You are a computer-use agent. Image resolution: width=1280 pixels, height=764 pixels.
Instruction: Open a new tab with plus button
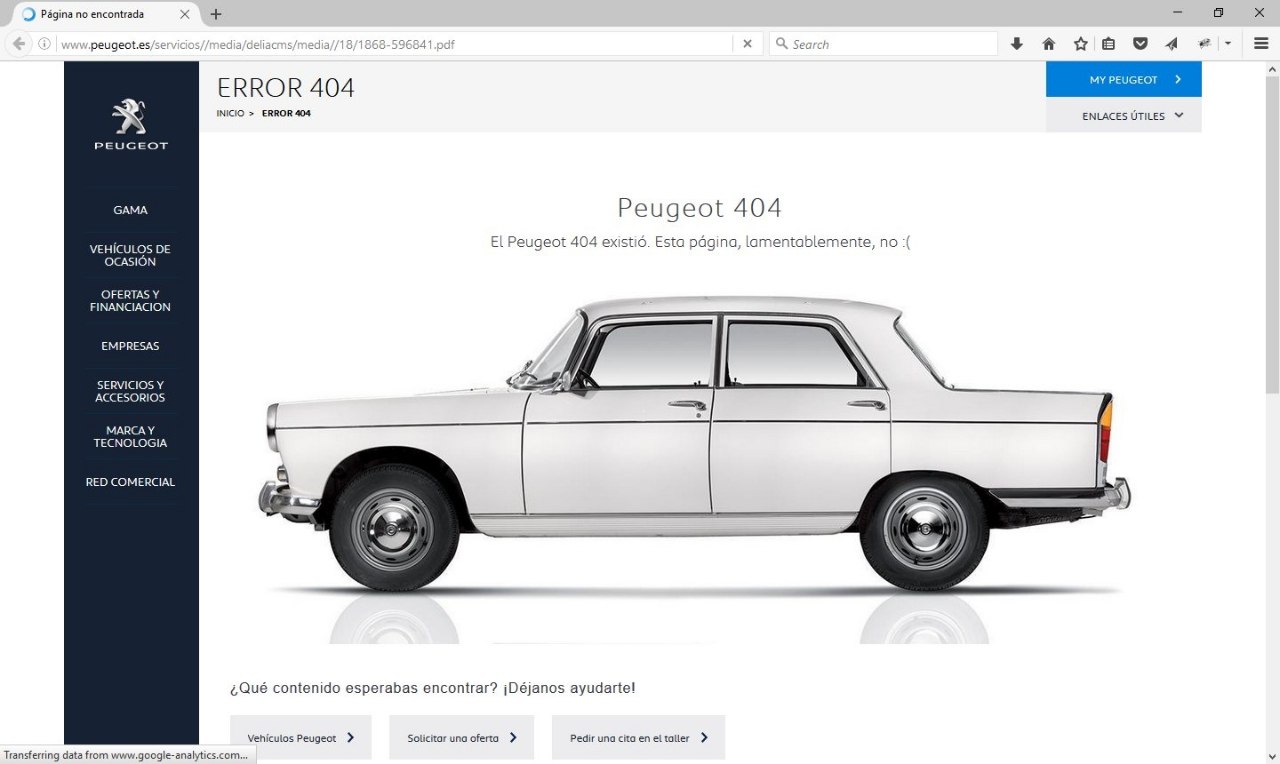point(216,14)
